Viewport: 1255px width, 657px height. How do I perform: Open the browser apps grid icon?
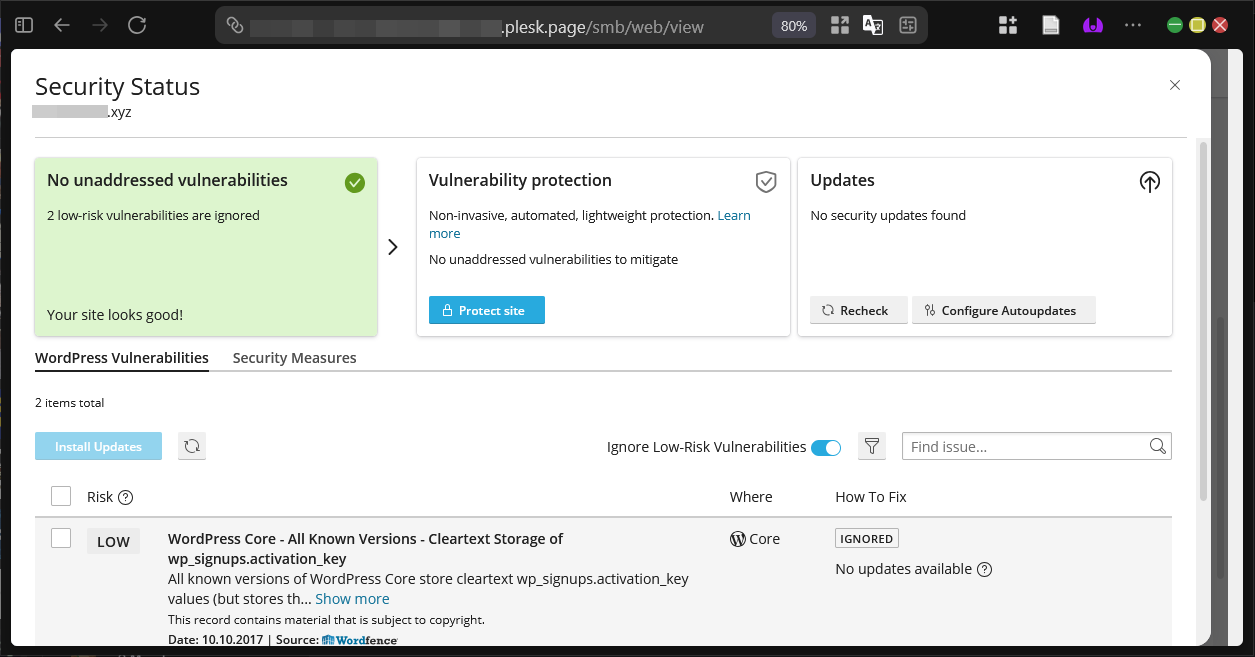(x=840, y=26)
